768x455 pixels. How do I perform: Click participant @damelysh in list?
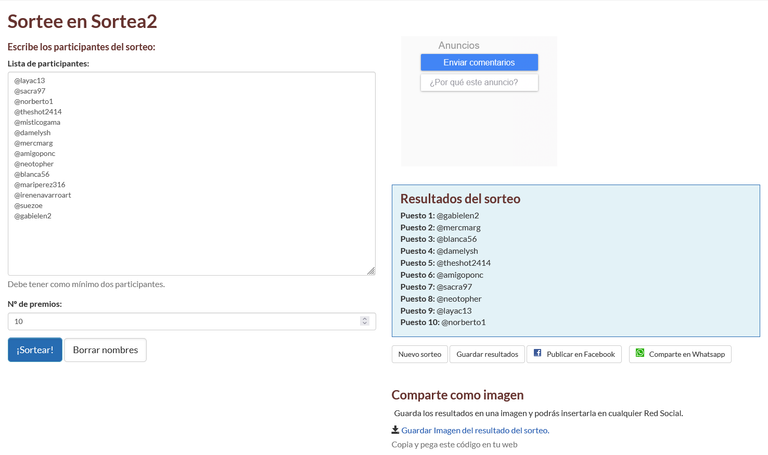[x=32, y=132]
